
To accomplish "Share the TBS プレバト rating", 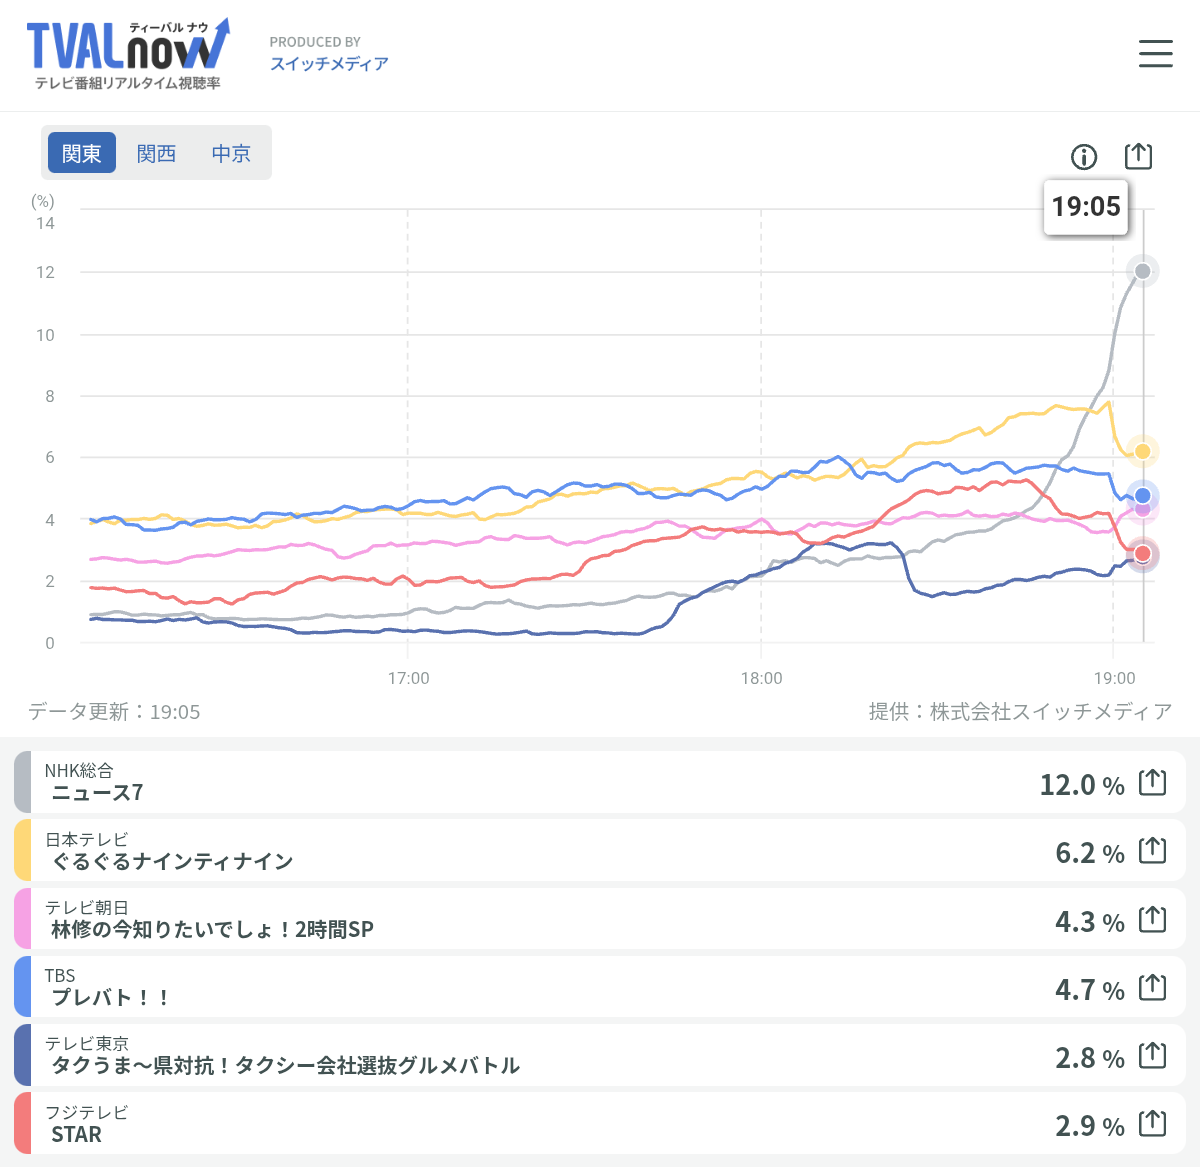I will coord(1152,988).
